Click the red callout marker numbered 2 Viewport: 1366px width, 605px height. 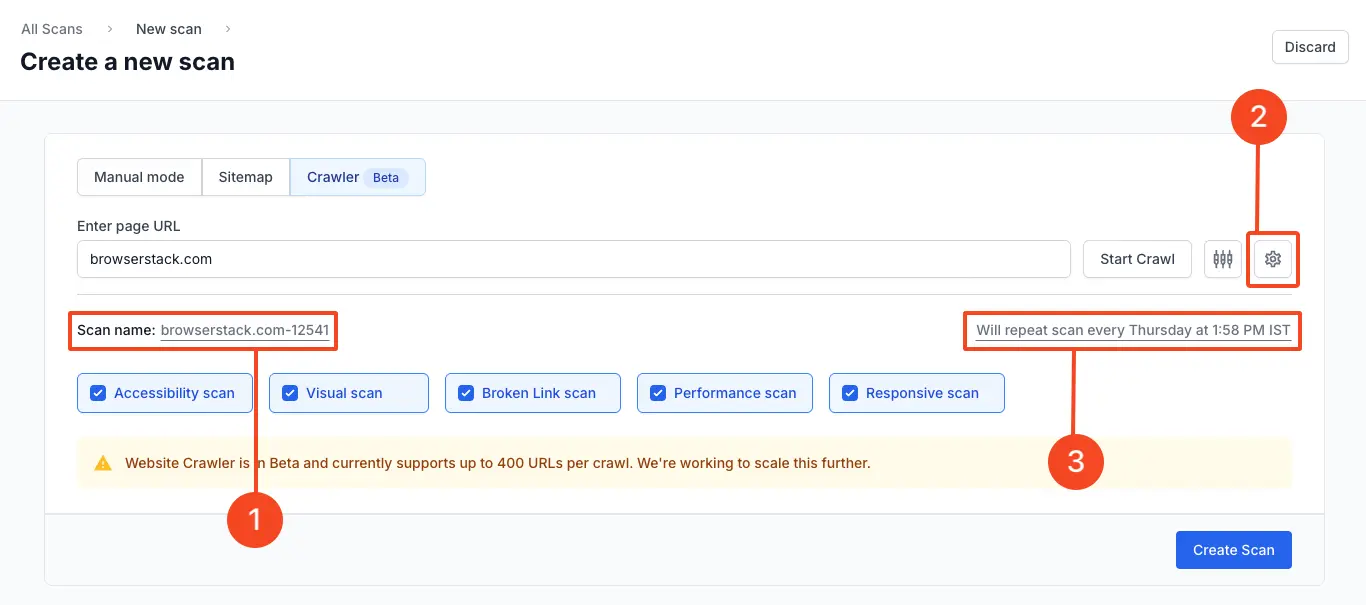[x=1258, y=117]
